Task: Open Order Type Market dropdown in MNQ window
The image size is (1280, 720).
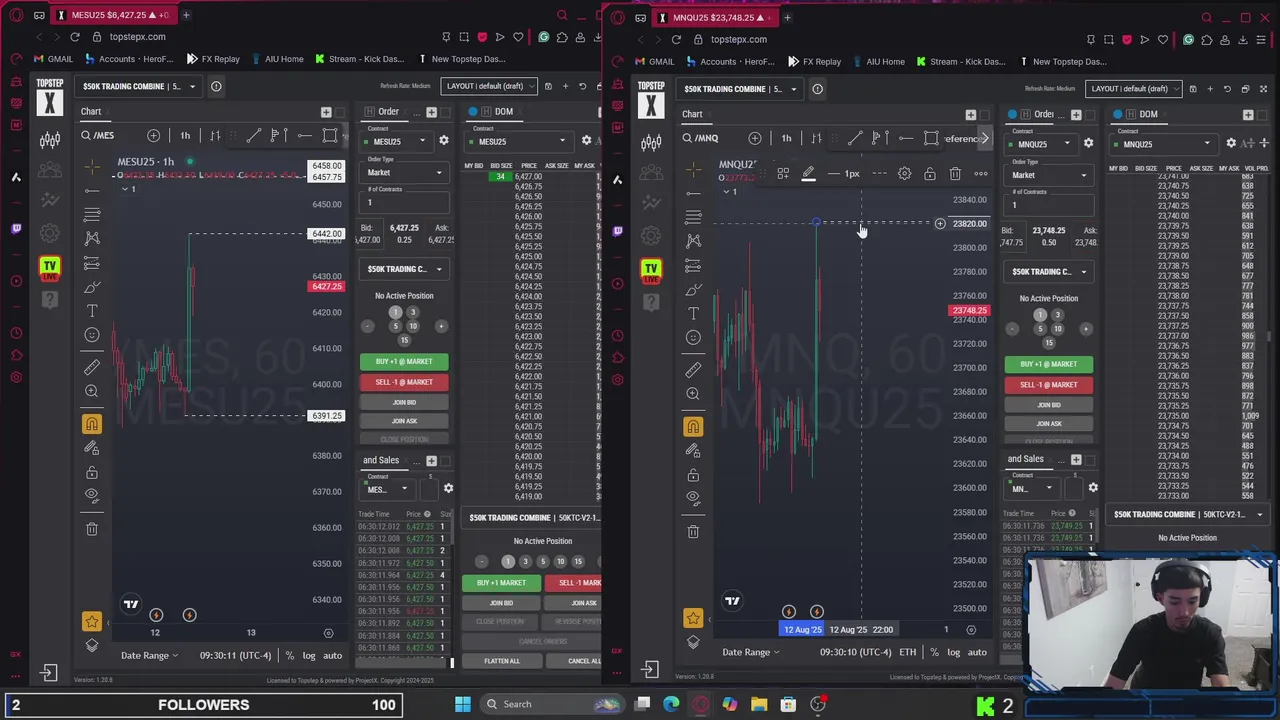Action: coord(1049,176)
